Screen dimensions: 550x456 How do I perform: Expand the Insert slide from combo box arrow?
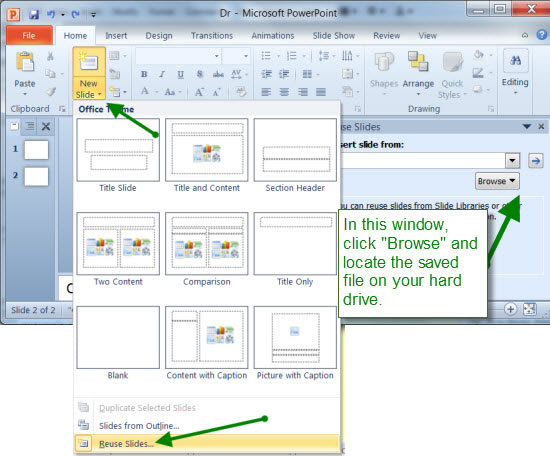coord(512,161)
